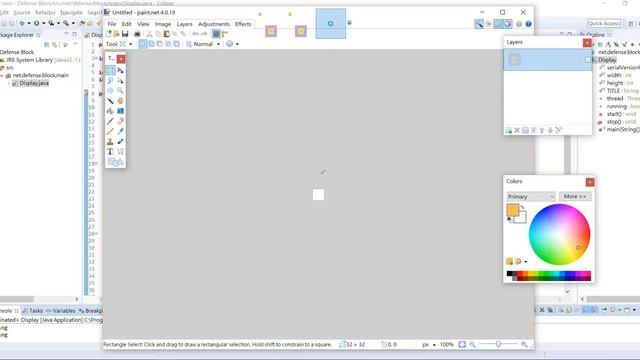Toggle layer visibility checkbox in Layers panel
The image size is (640, 360).
pos(588,60)
